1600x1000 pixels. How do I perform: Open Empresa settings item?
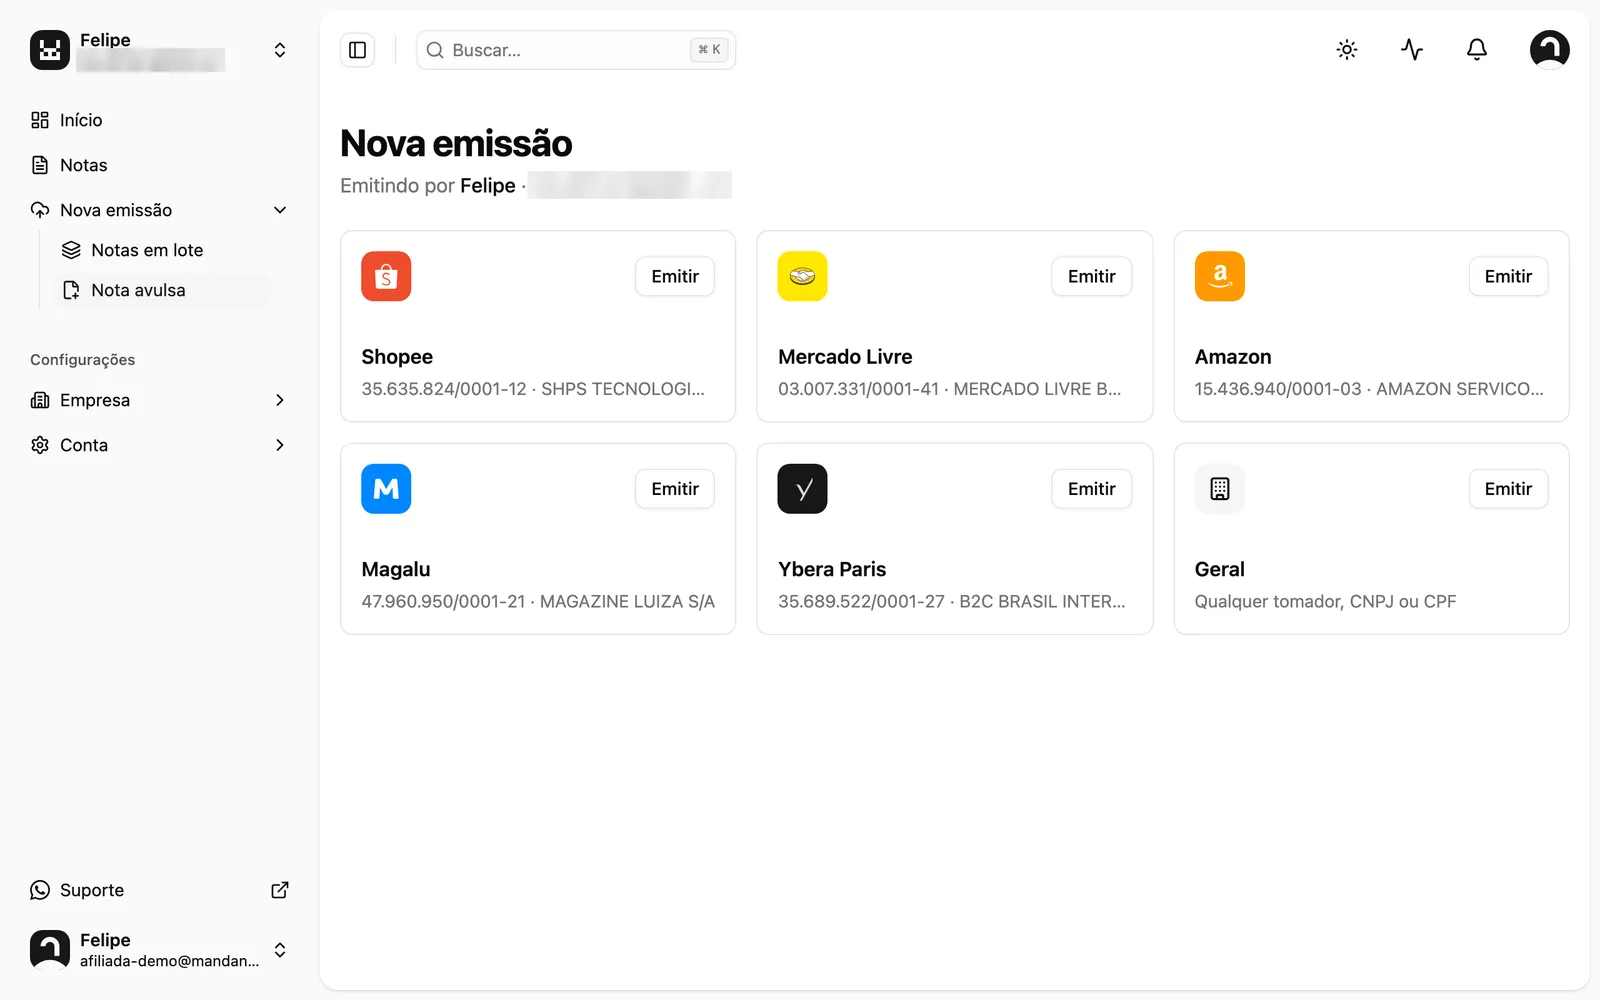pyautogui.click(x=160, y=400)
